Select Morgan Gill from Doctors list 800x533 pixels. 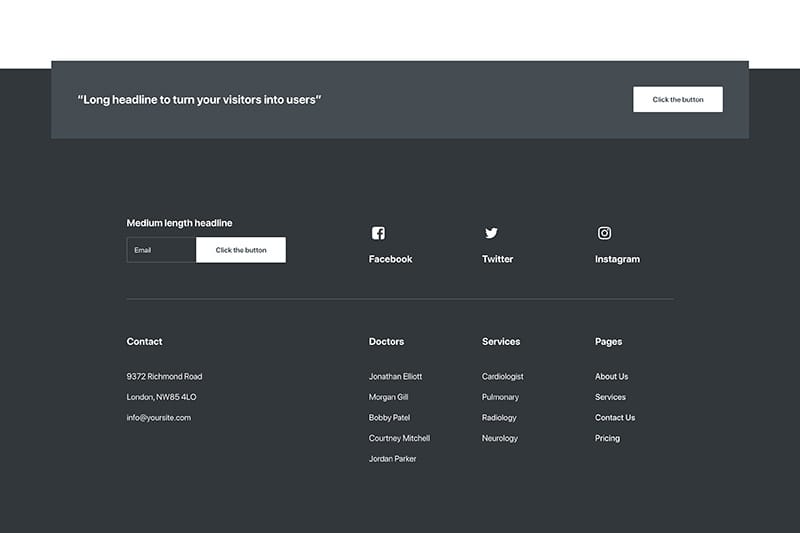pos(388,397)
